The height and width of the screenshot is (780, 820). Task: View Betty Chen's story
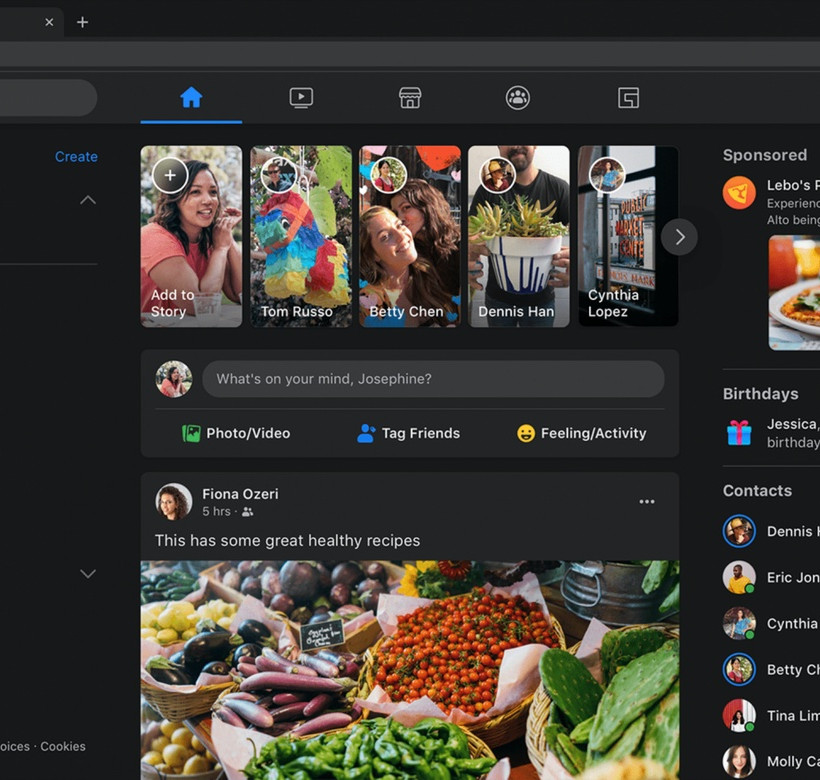(x=410, y=237)
